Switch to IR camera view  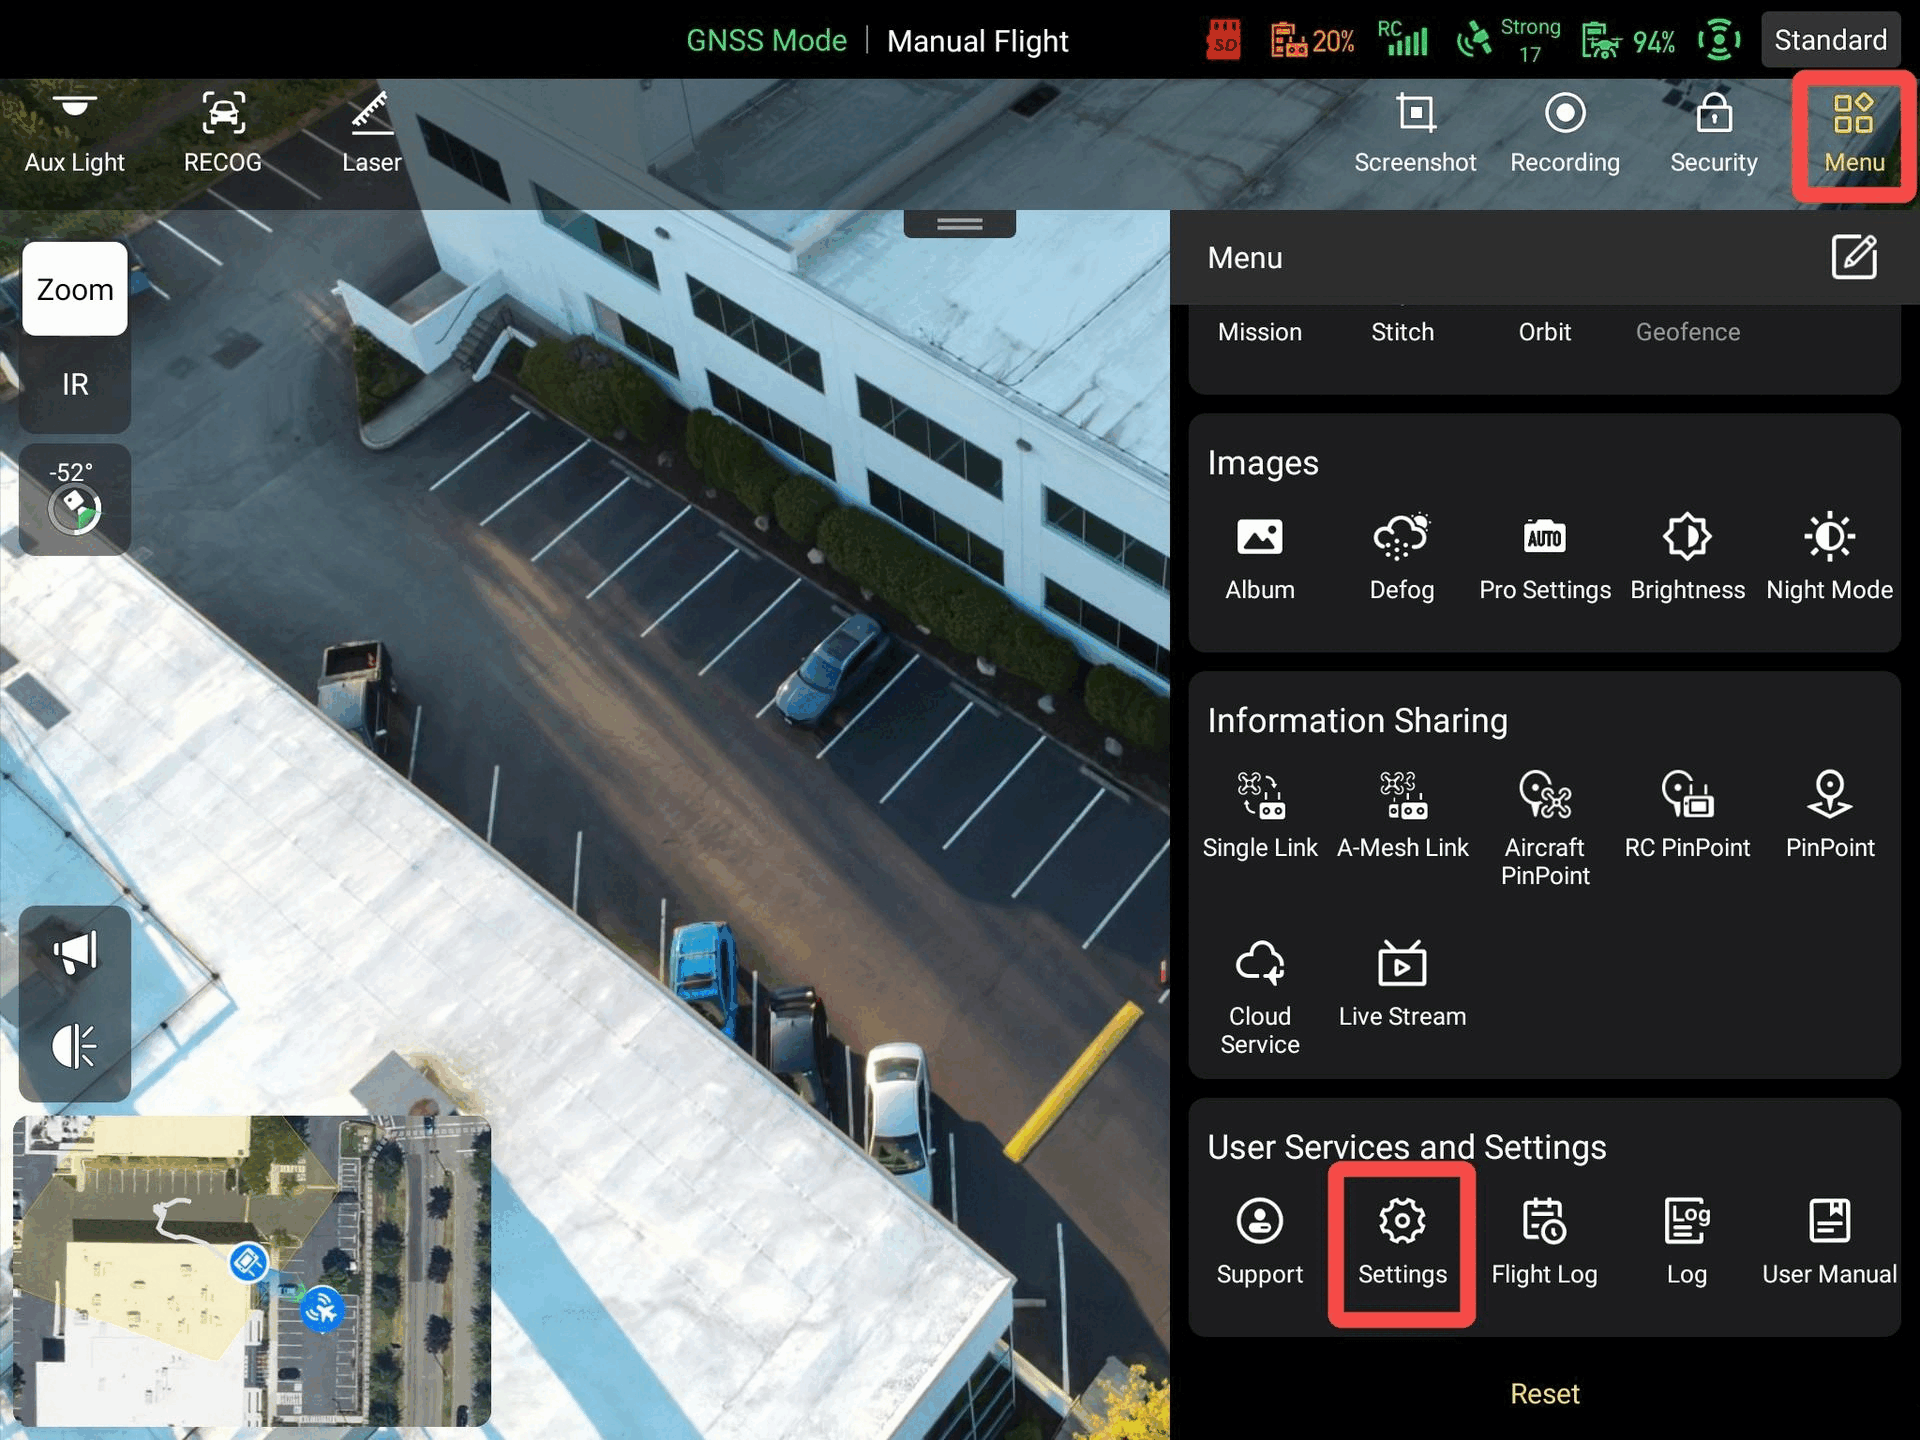click(75, 384)
